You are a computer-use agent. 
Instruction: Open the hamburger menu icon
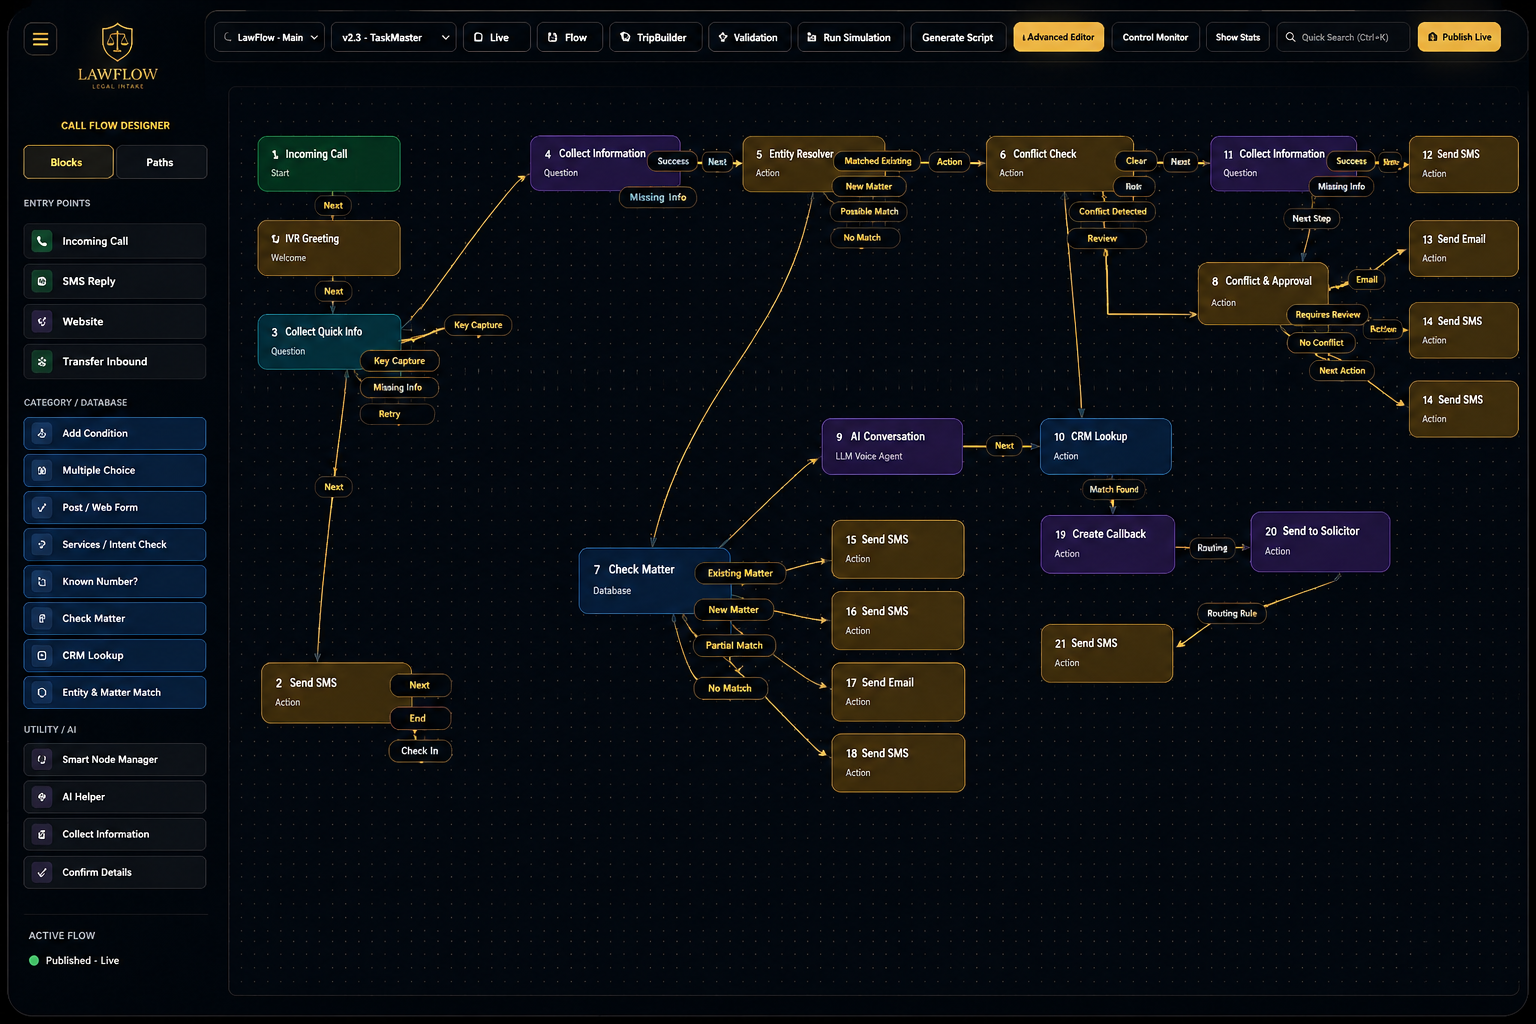[40, 39]
